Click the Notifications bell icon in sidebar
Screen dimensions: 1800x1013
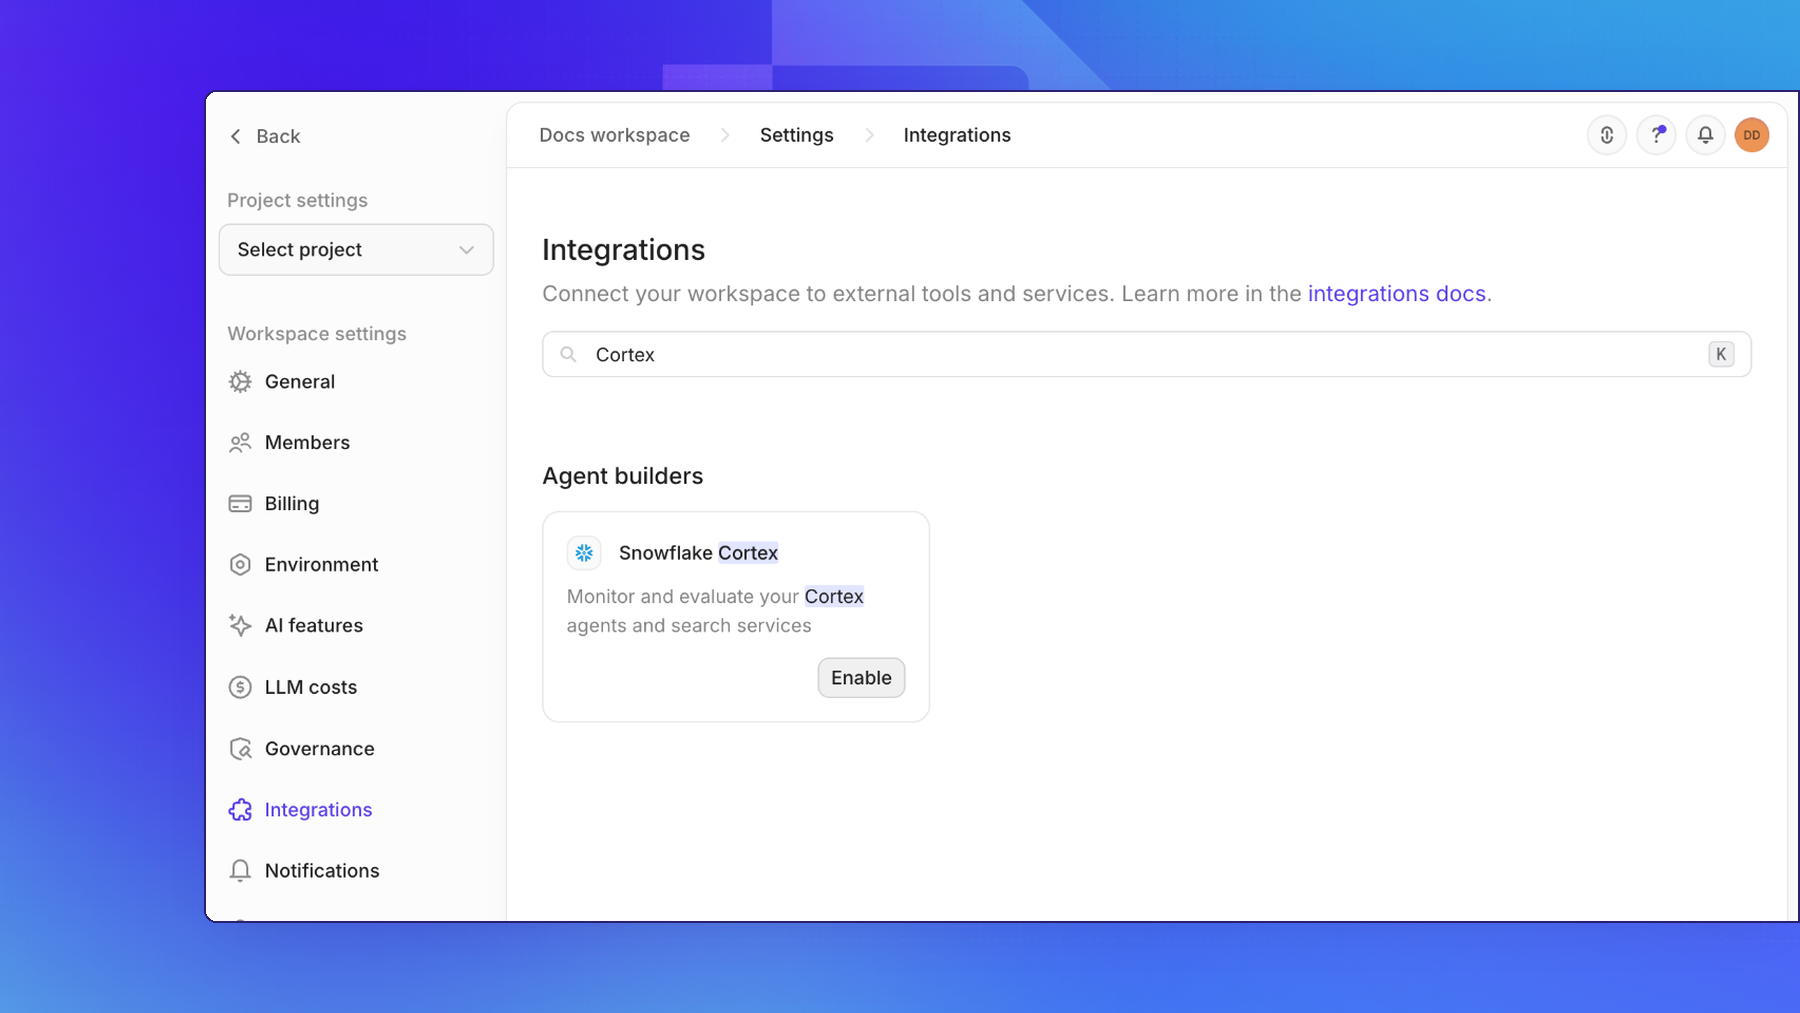pyautogui.click(x=240, y=871)
